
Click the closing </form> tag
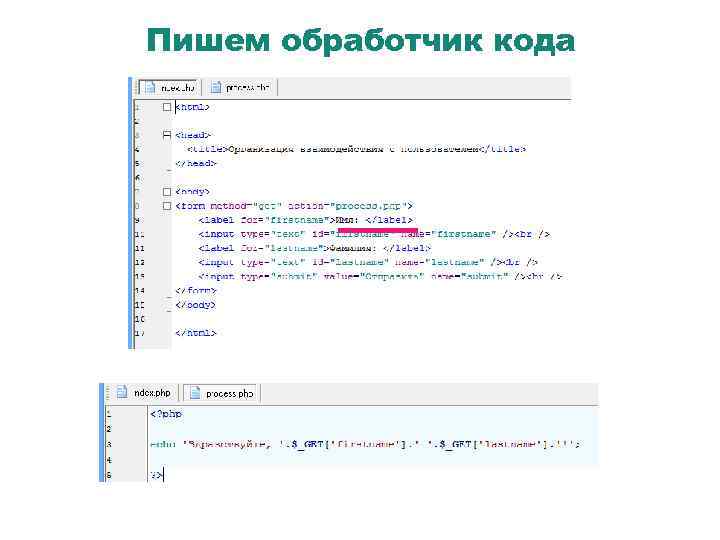[196, 291]
